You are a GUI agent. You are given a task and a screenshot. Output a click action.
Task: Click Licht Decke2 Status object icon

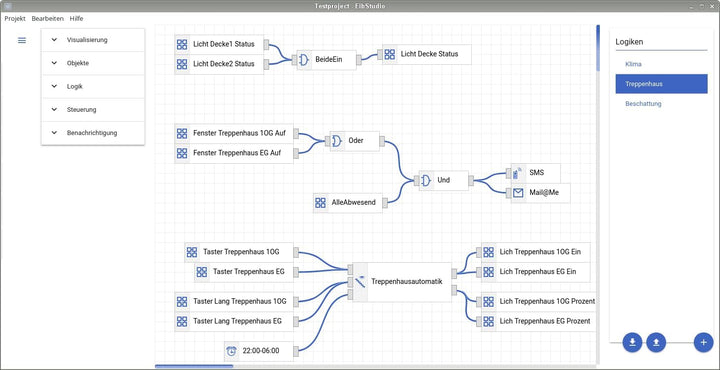coord(182,64)
